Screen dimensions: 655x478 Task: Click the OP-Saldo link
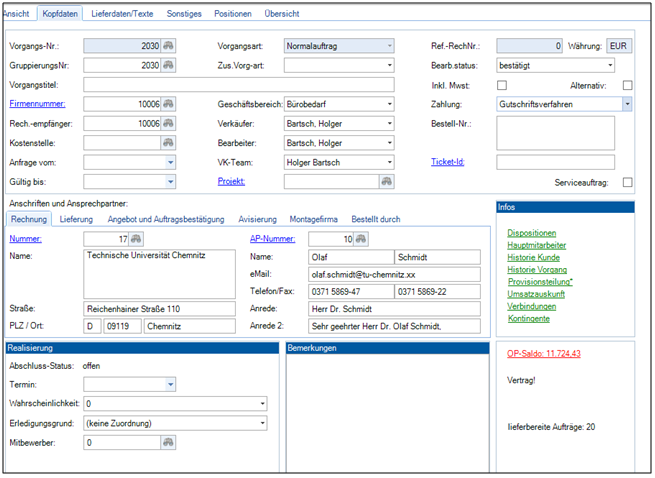tap(544, 354)
